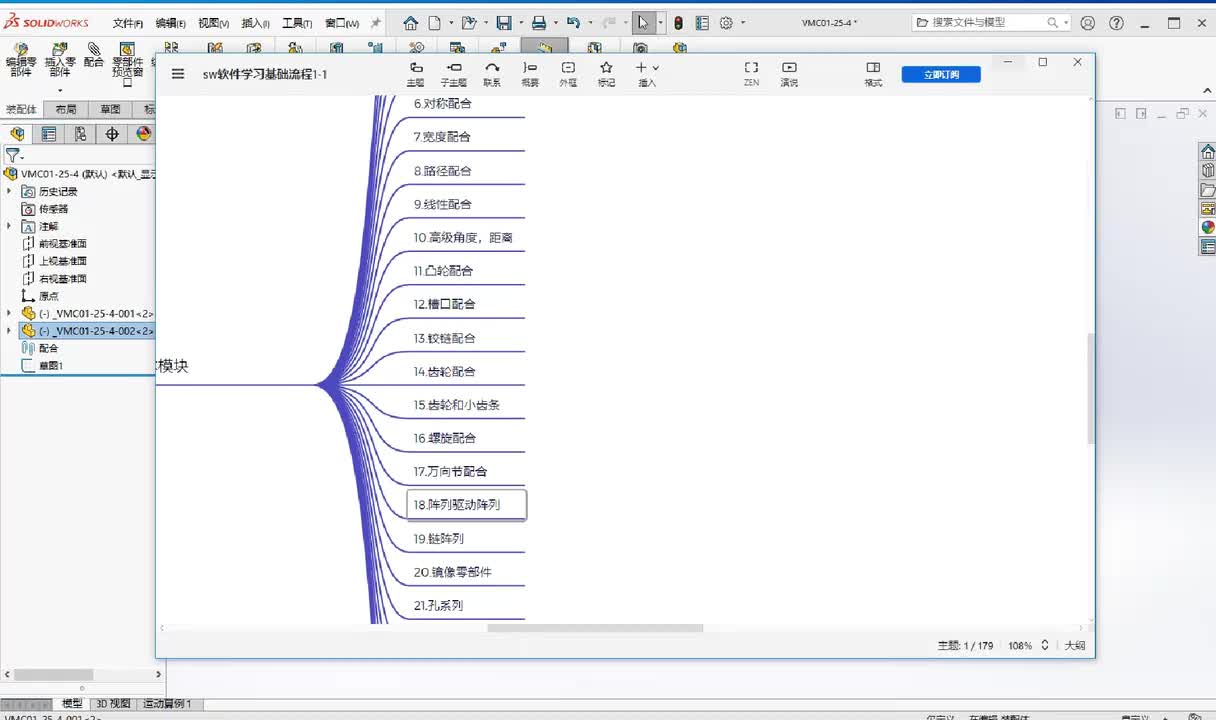Image resolution: width=1216 pixels, height=720 pixels.
Task: Add a 联系 relationship line
Action: point(492,68)
